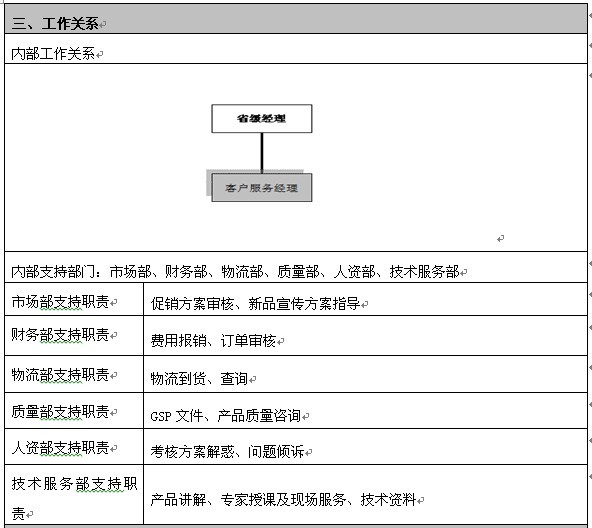592x528 pixels.
Task: Click the 财务部支持职责 table cell
Action: pyautogui.click(x=74, y=336)
